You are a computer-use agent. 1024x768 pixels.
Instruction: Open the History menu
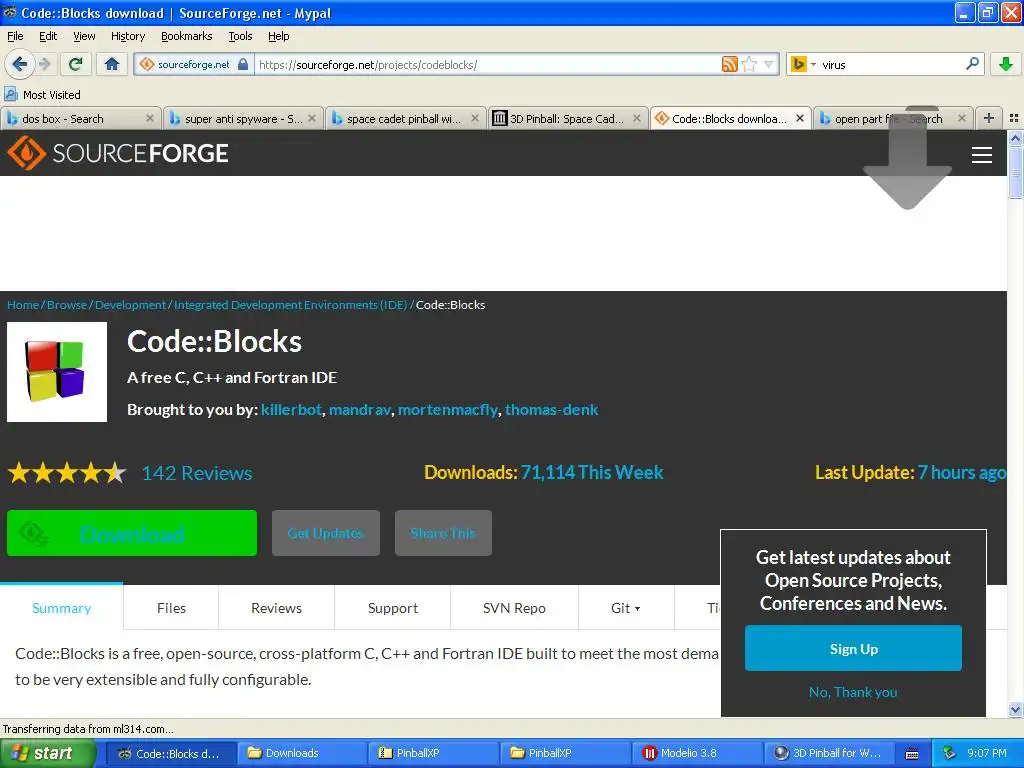[128, 36]
